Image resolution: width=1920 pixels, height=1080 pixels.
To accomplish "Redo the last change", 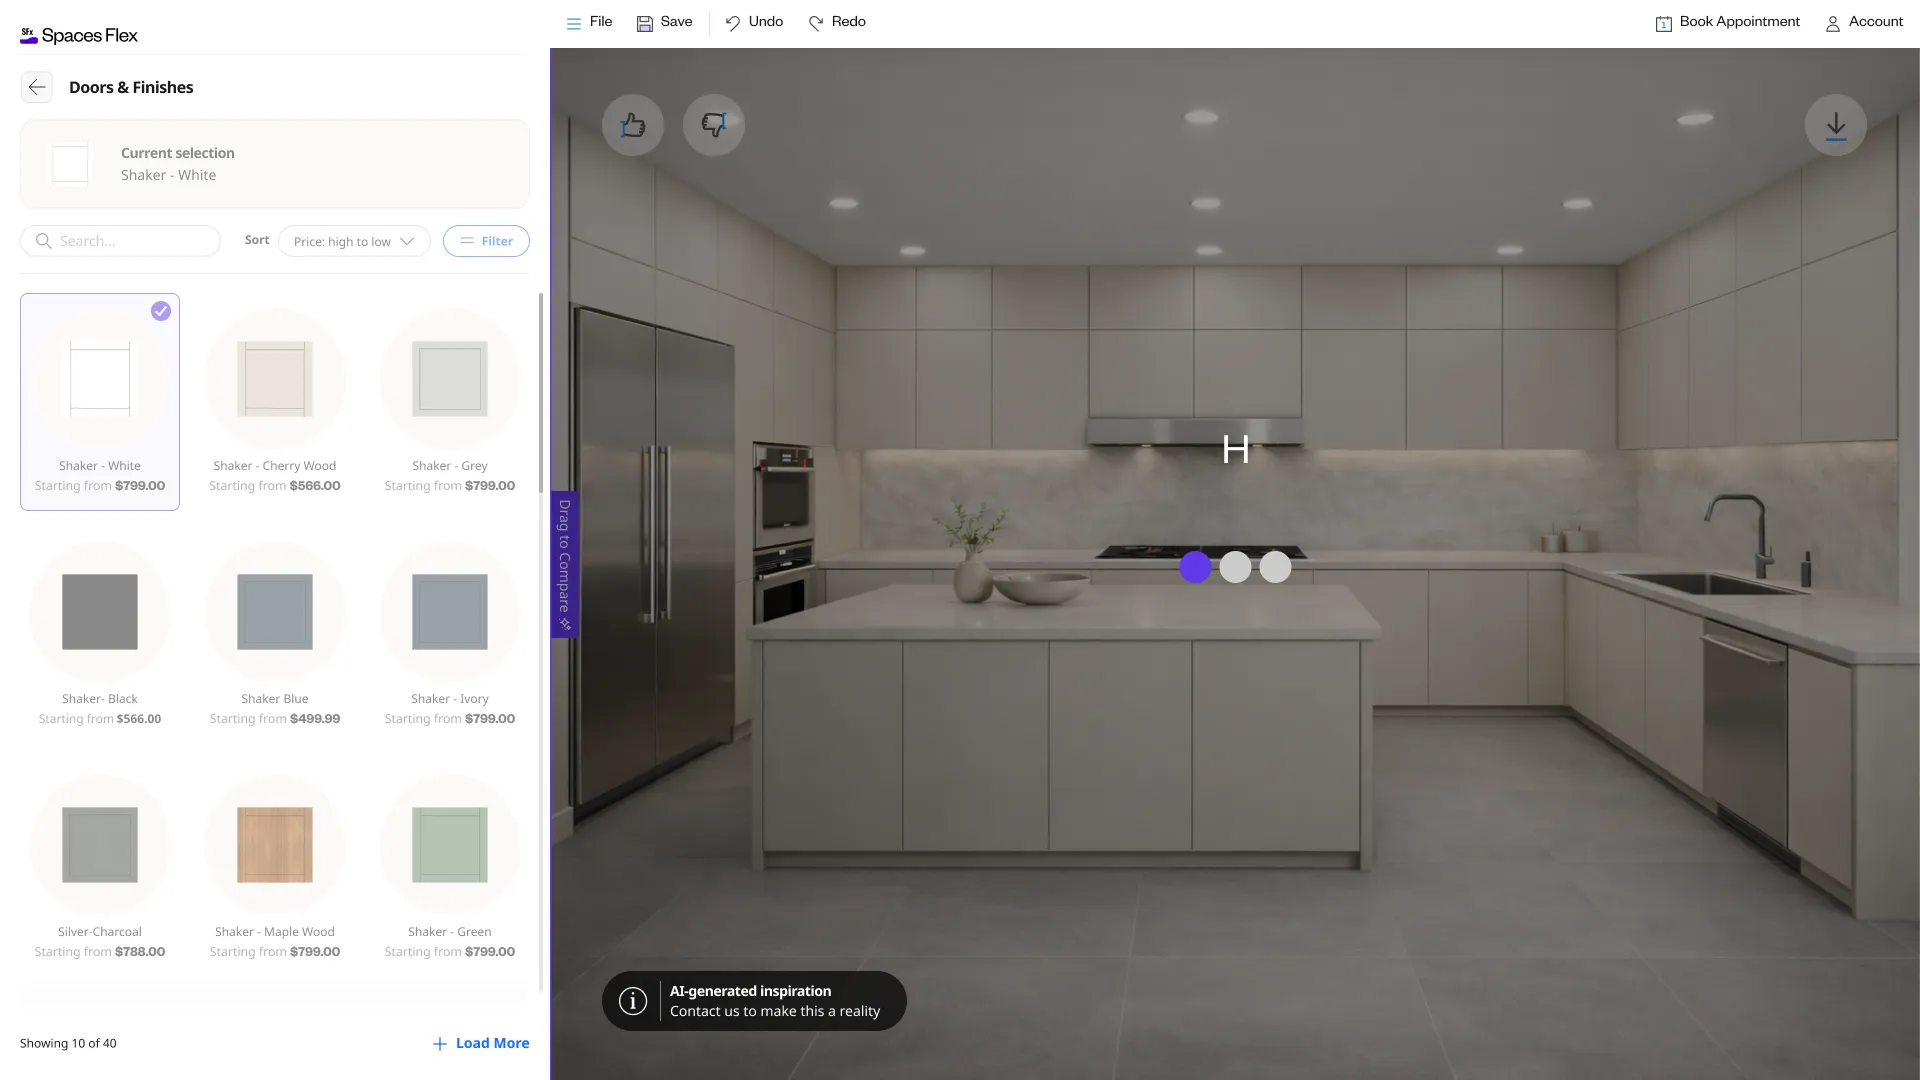I will click(x=837, y=22).
